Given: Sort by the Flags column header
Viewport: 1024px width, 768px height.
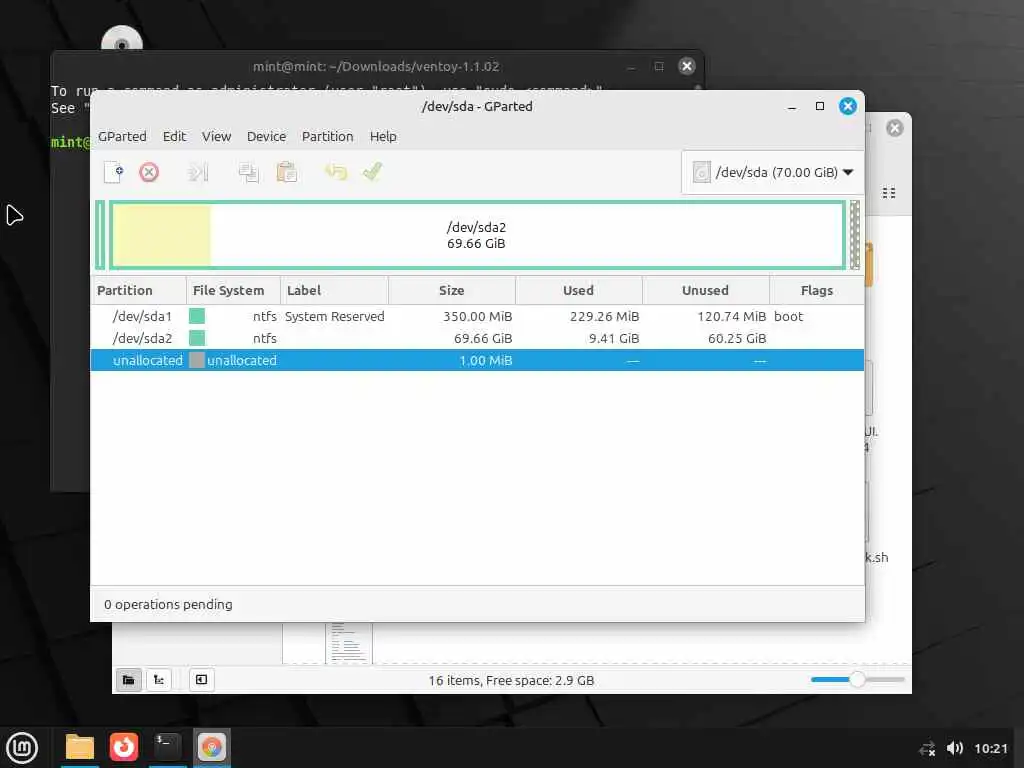Looking at the screenshot, I should pyautogui.click(x=816, y=291).
